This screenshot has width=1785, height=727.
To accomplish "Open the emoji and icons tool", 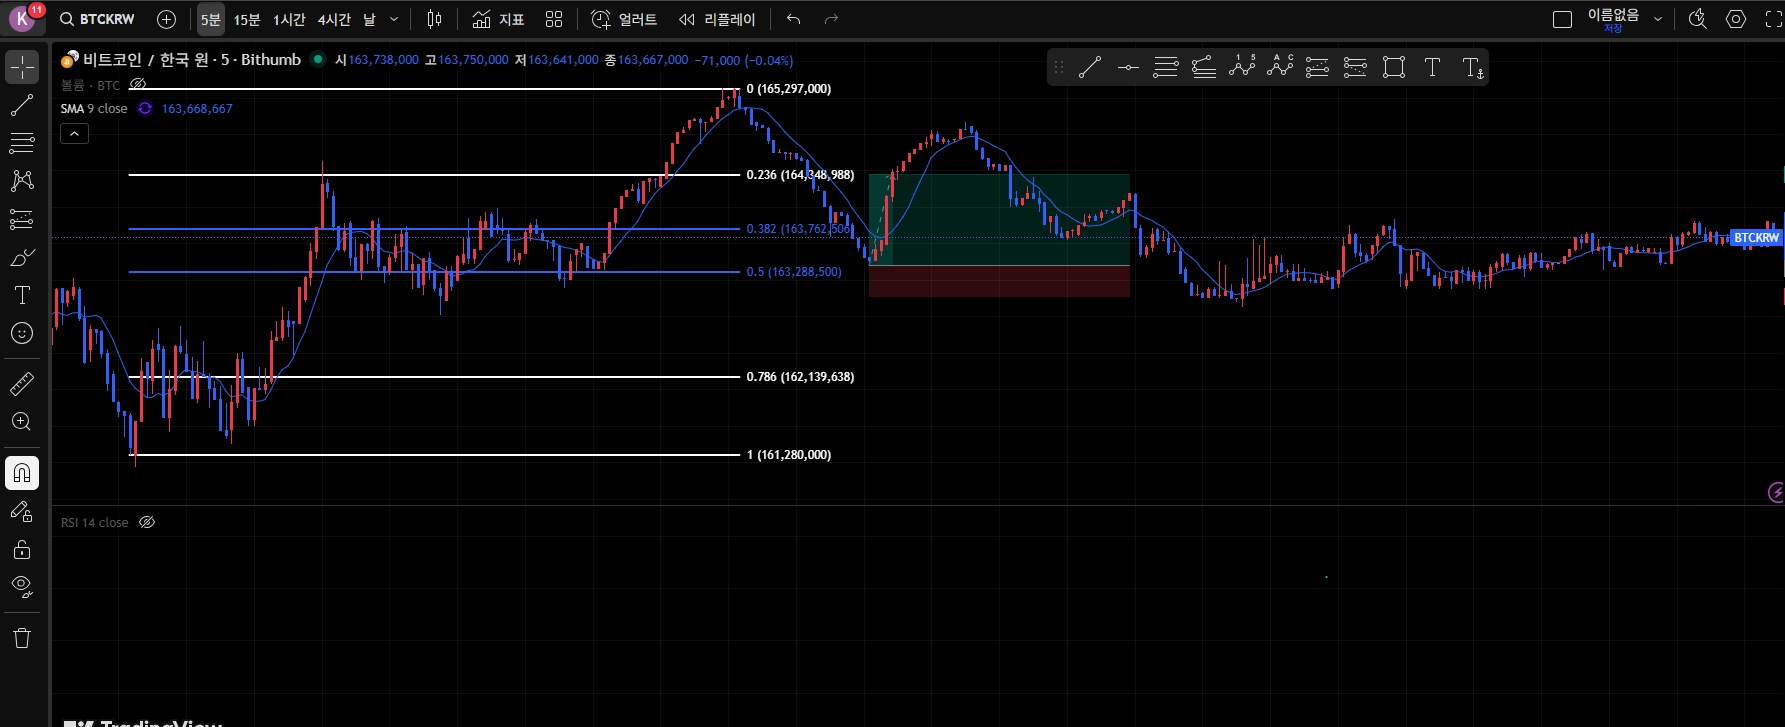I will tap(22, 333).
